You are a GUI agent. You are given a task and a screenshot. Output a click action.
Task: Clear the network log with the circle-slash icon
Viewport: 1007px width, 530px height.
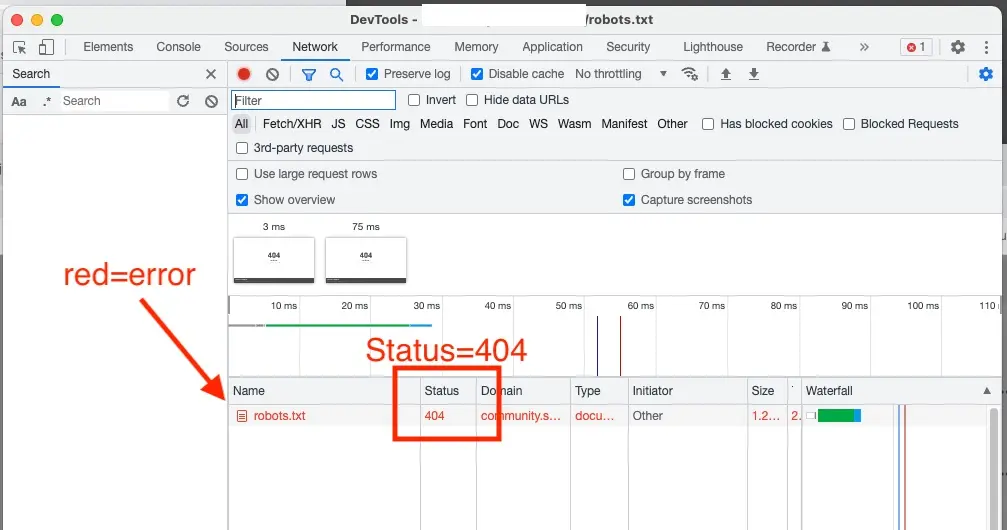click(x=272, y=74)
